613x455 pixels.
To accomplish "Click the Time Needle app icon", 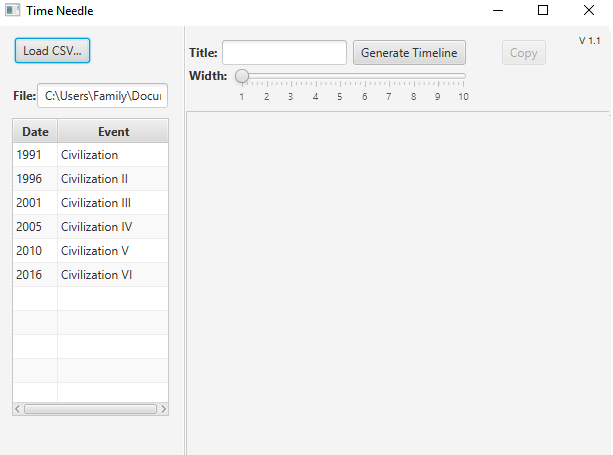I will (12, 10).
